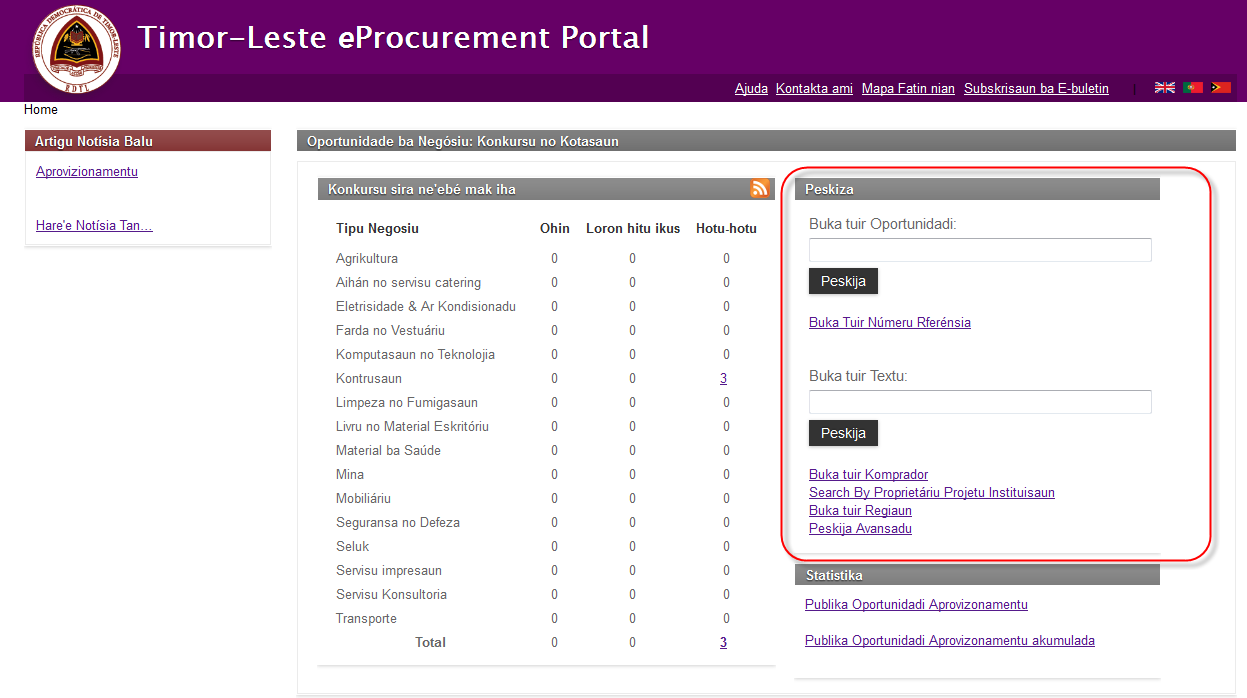Open the Peskija Avansadu advanced search
This screenshot has width=1247, height=698.
click(x=860, y=528)
